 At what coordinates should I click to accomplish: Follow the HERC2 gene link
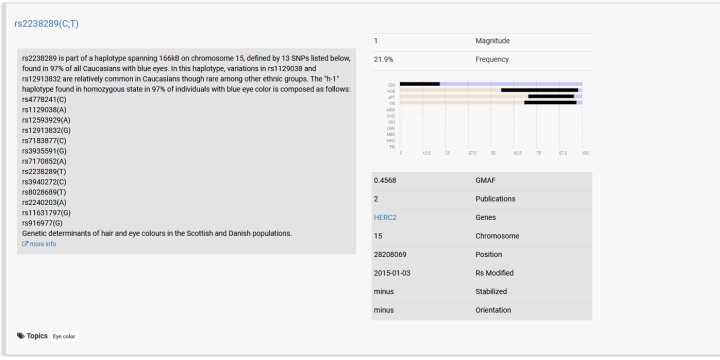(385, 218)
